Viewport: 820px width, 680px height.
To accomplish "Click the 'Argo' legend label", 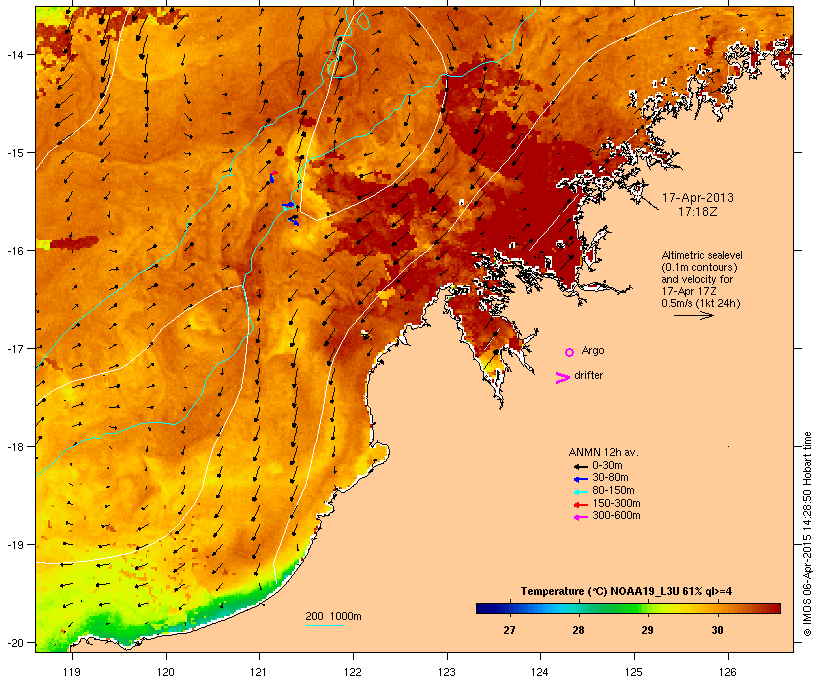I will 593,350.
